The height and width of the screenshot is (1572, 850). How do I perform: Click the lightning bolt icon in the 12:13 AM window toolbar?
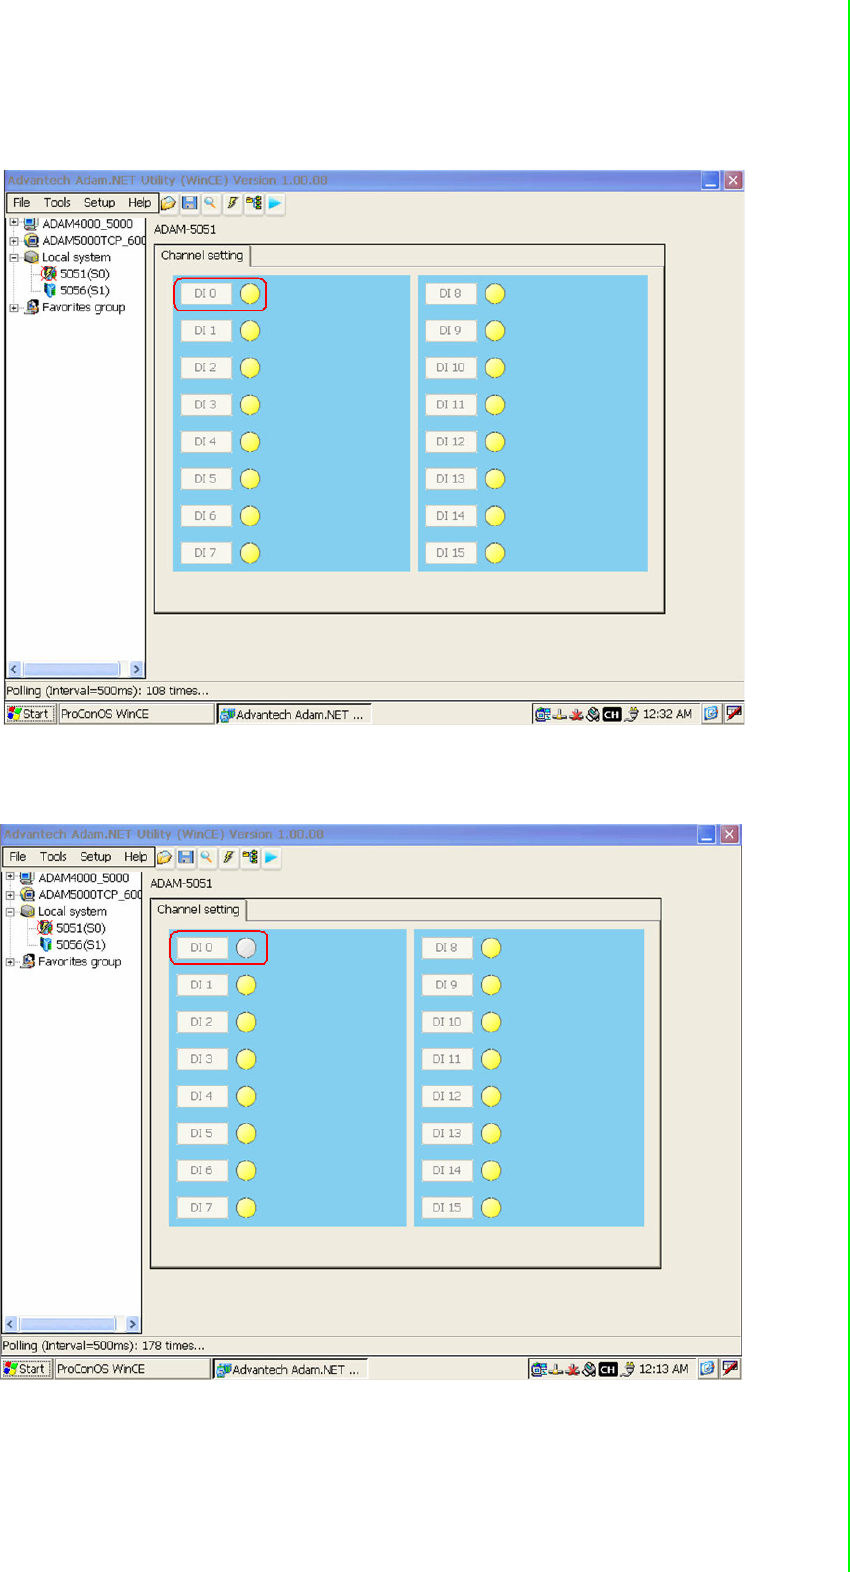click(228, 857)
